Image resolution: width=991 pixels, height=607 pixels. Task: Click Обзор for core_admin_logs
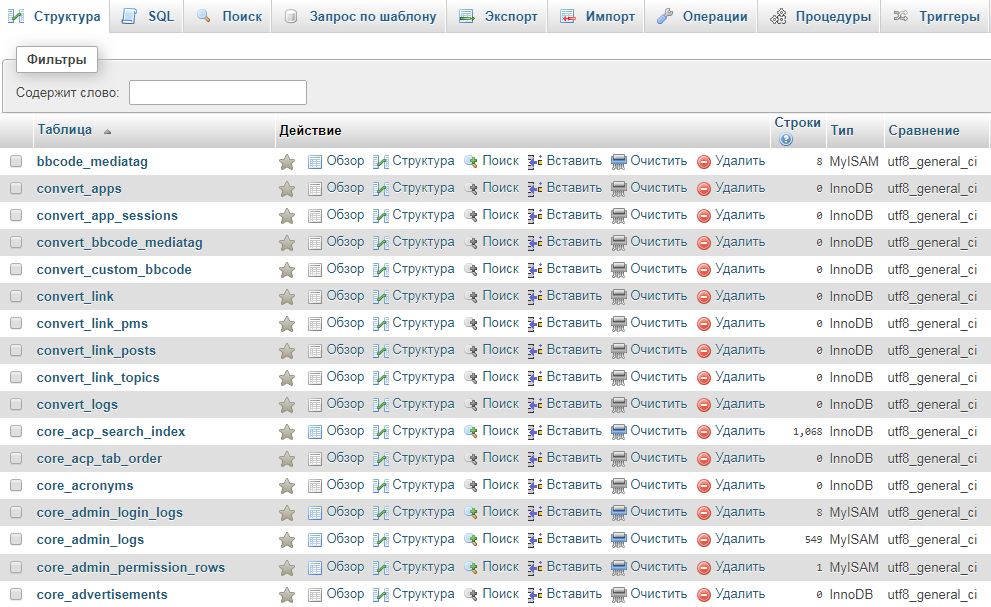pyautogui.click(x=345, y=539)
